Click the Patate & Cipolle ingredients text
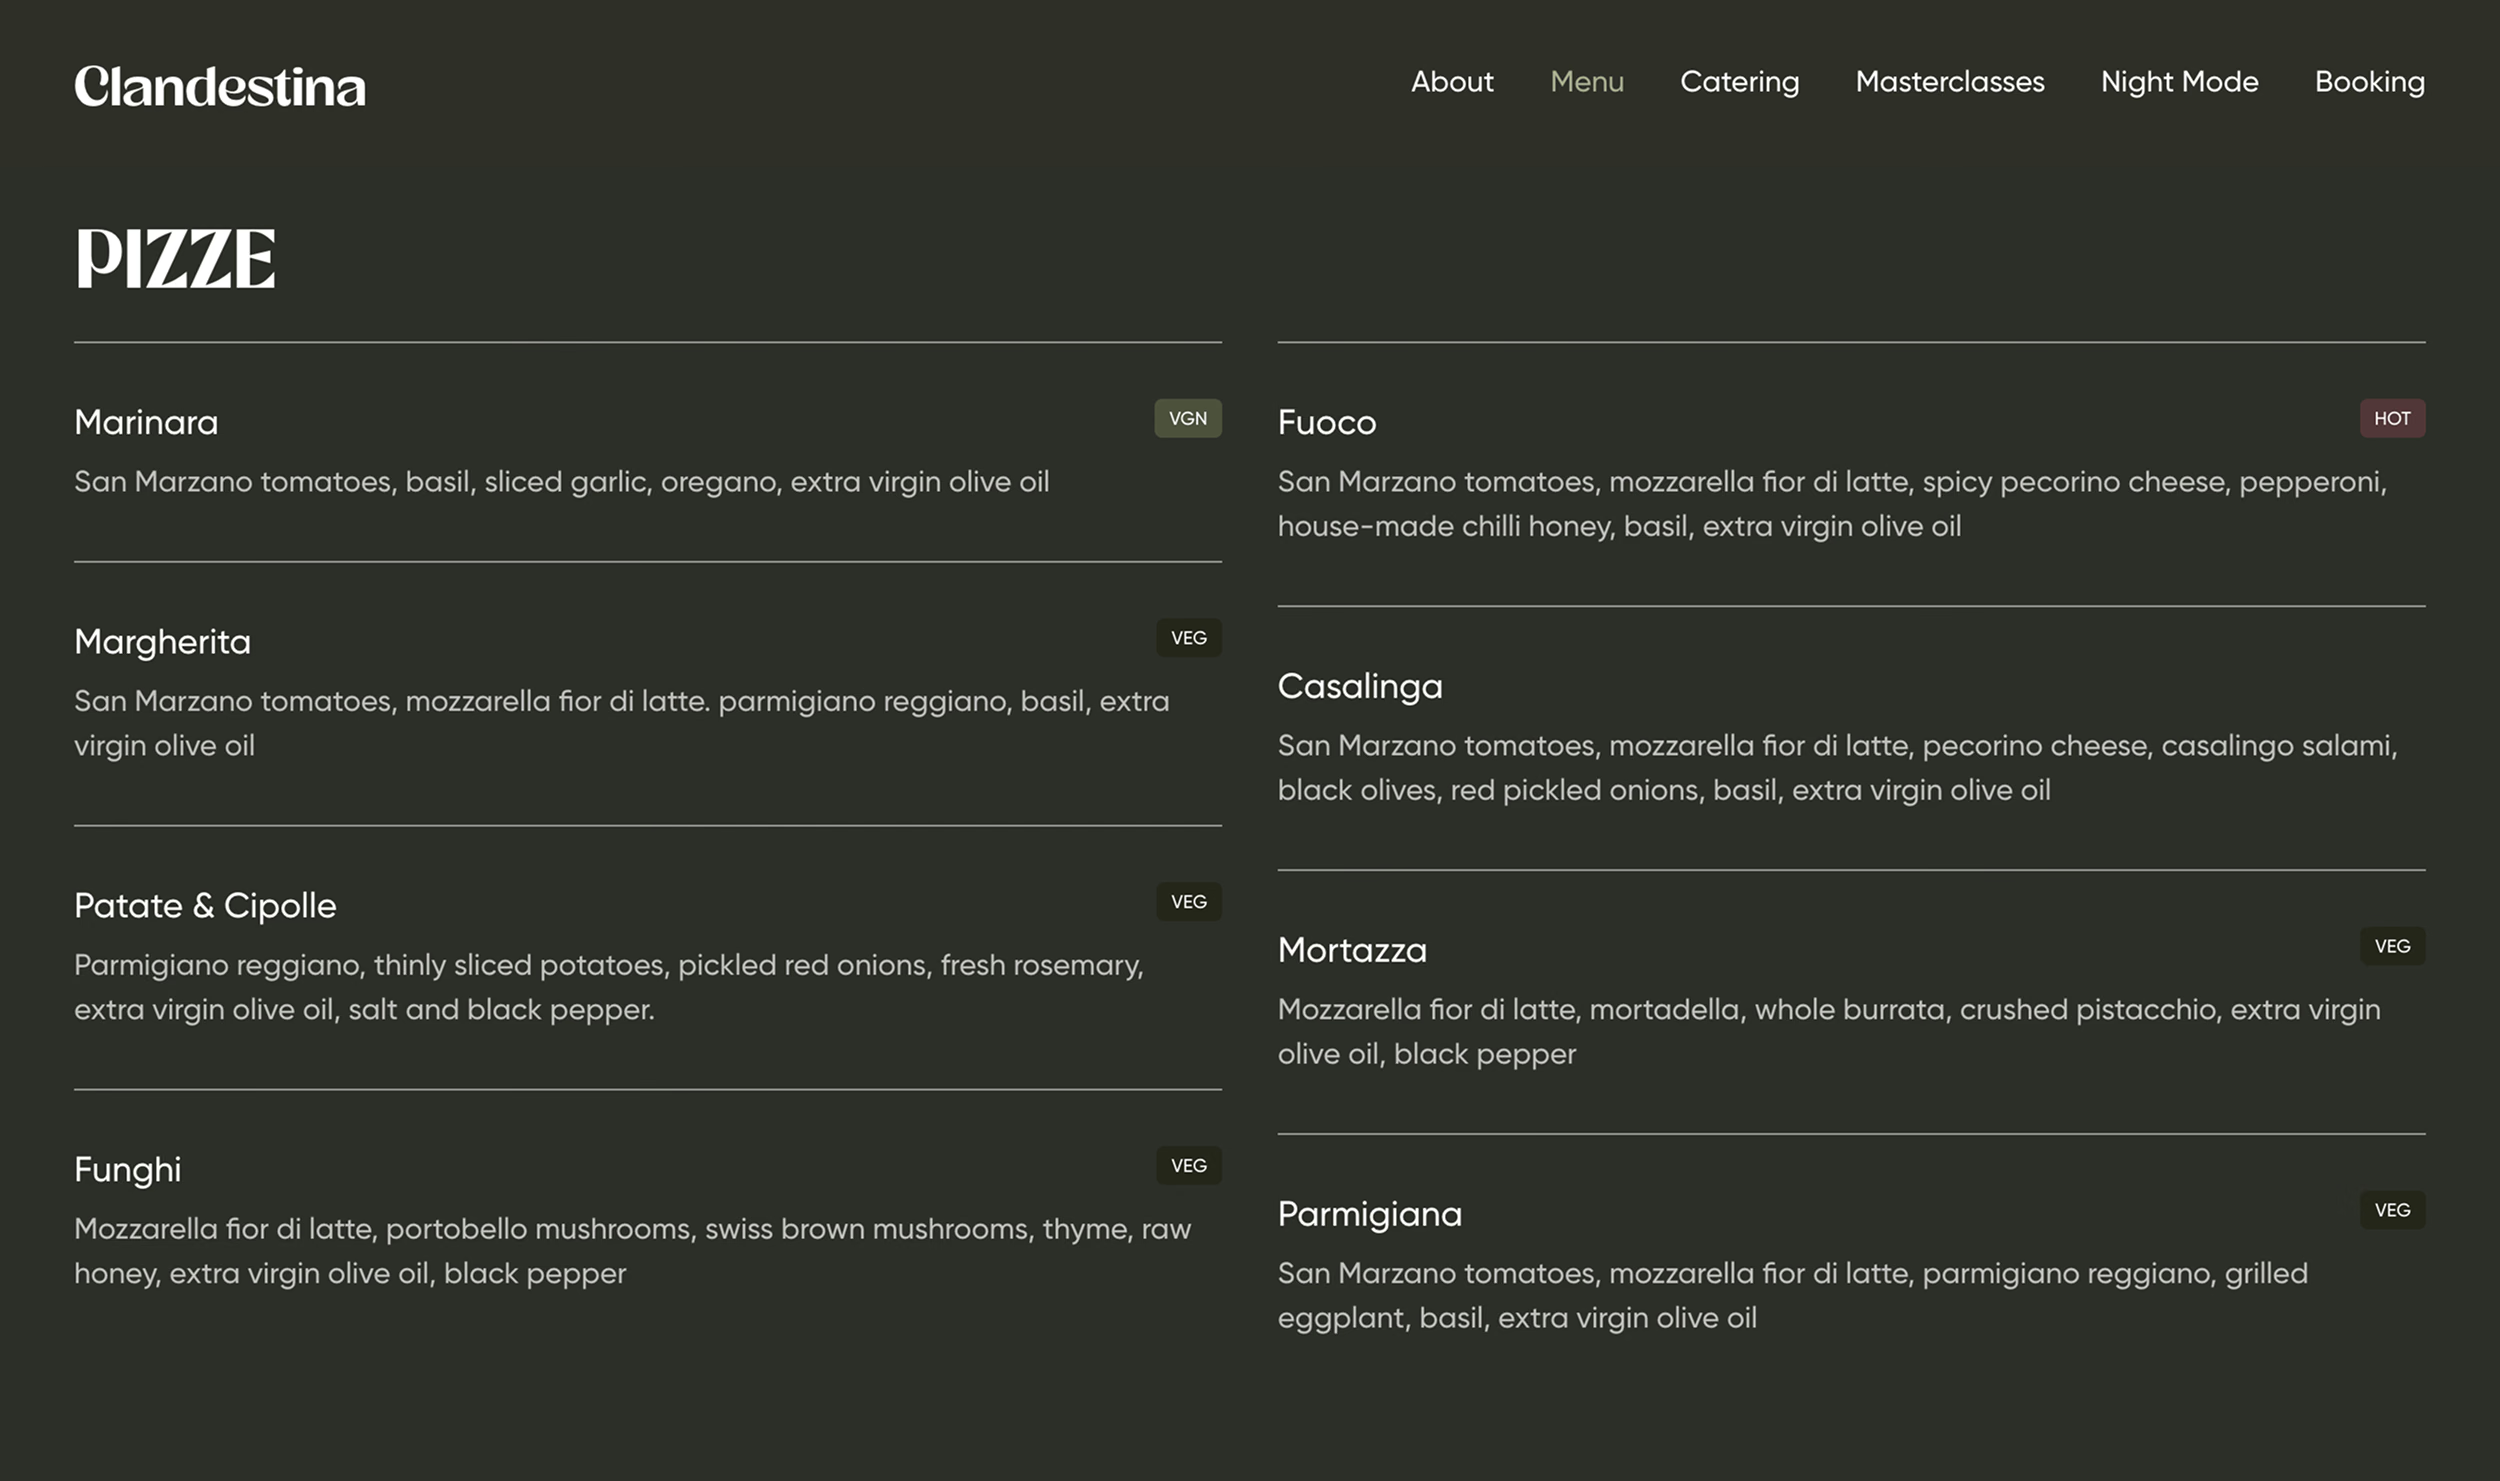The image size is (2500, 1481). point(608,987)
